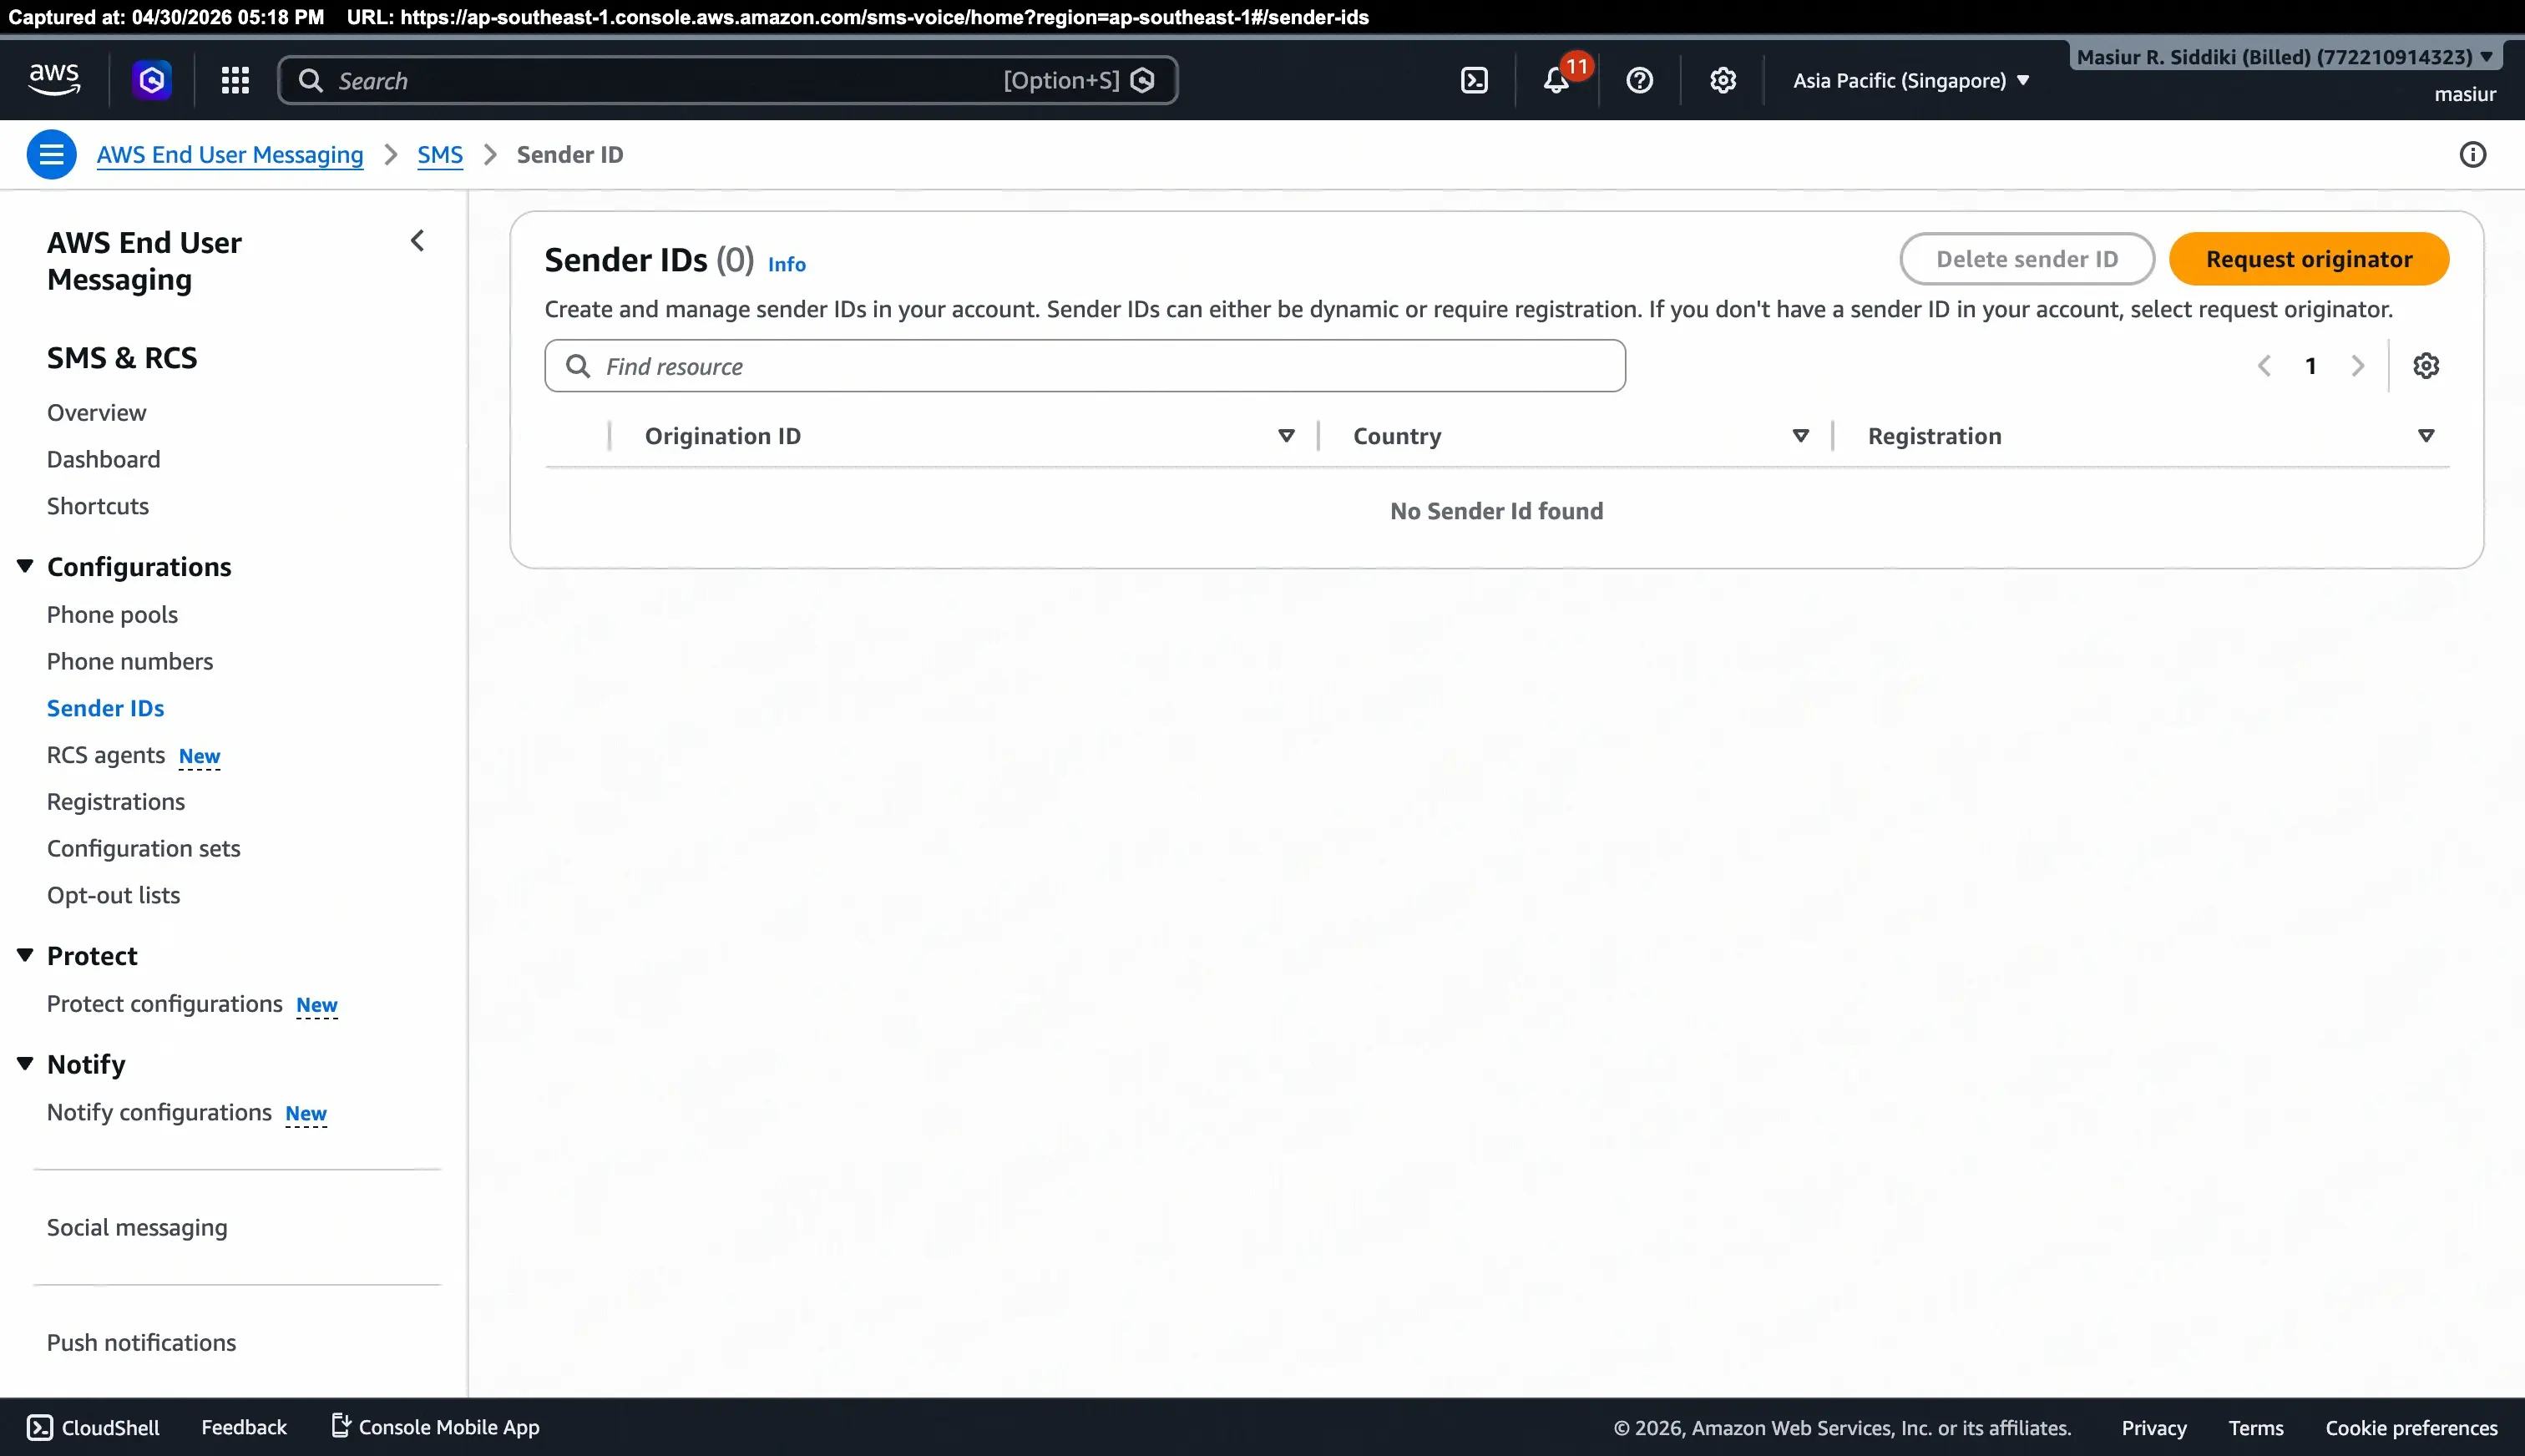
Task: Sort by Registration column
Action: (2426, 436)
